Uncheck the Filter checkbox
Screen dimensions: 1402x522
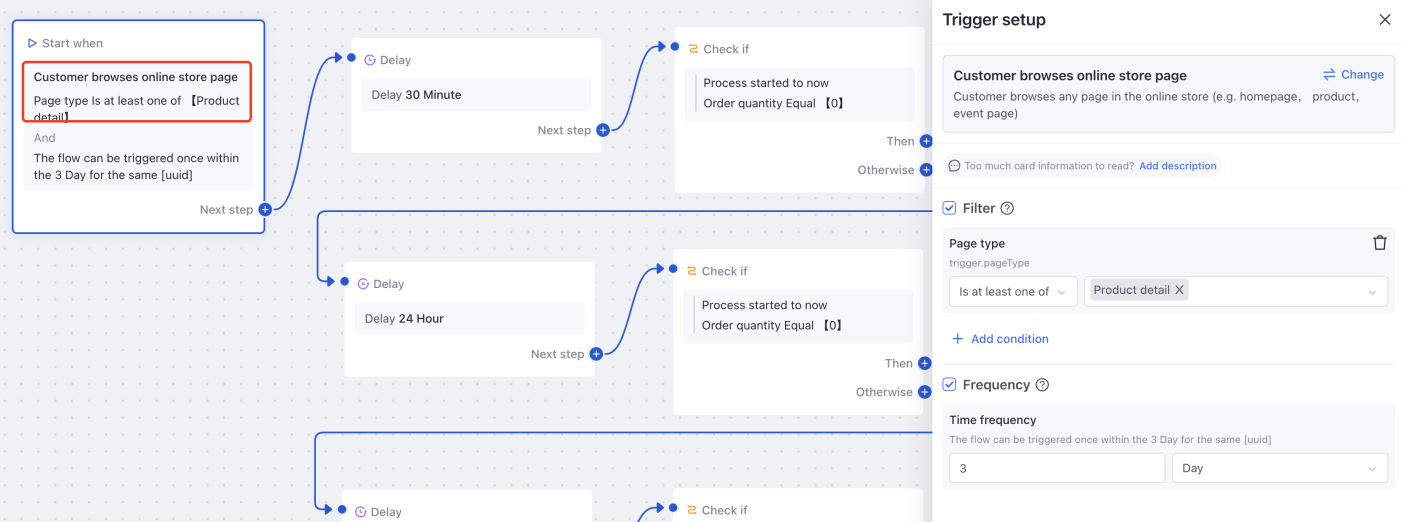(x=950, y=209)
